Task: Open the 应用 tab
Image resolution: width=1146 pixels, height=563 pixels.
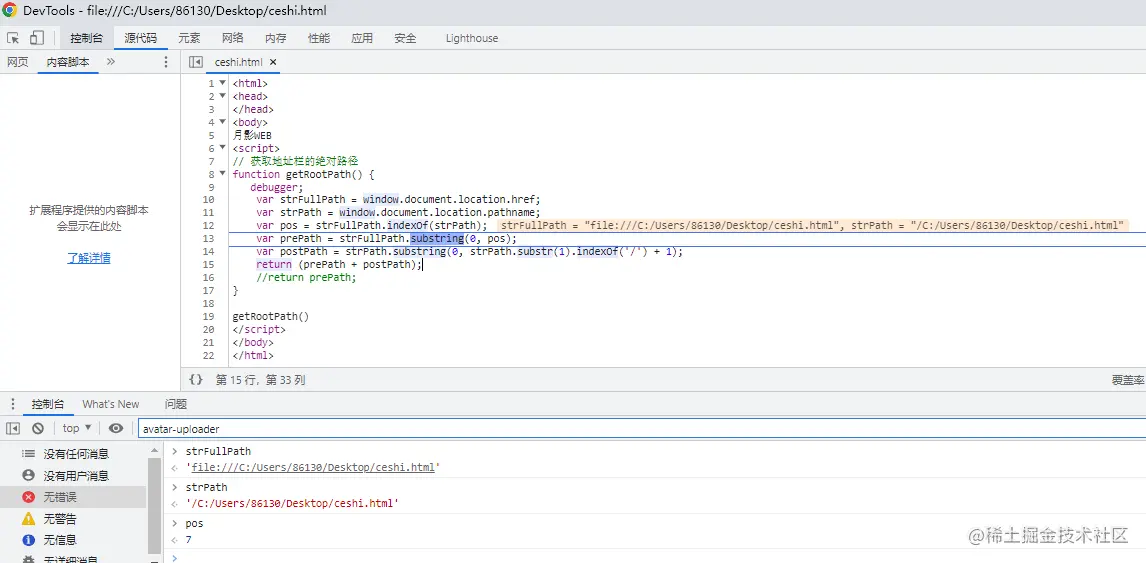Action: pyautogui.click(x=362, y=38)
